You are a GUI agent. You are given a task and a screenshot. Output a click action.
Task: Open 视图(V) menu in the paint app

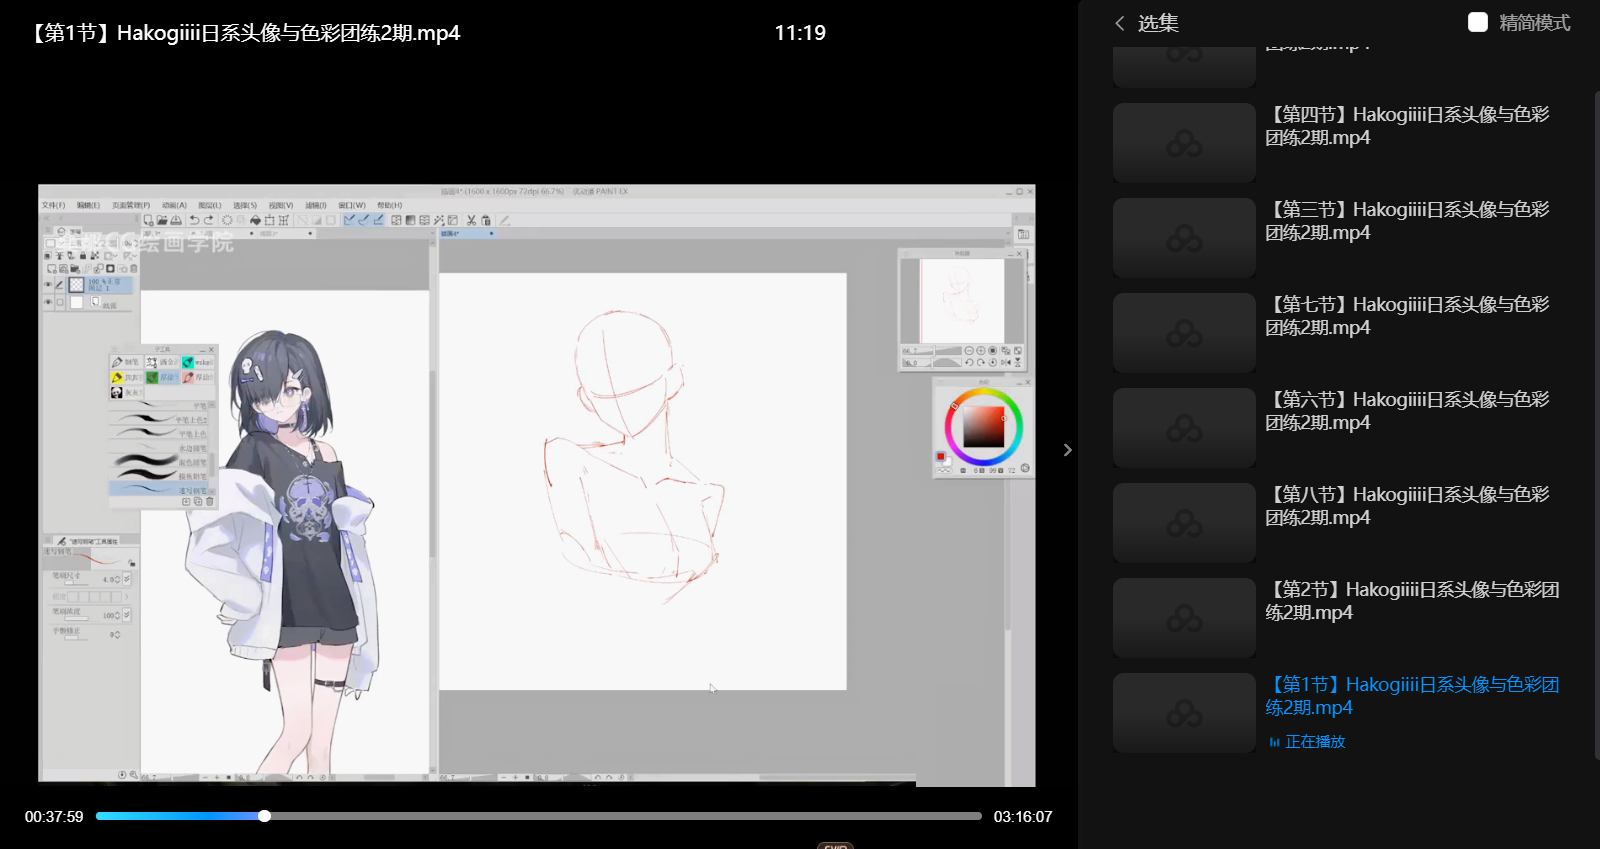click(x=281, y=205)
